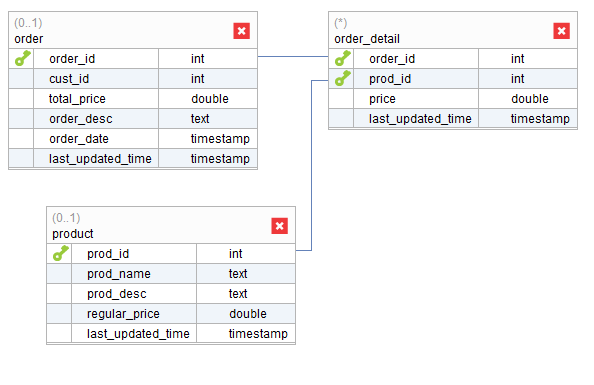Remove the order table with red X
The width and height of the screenshot is (594, 385).
click(241, 31)
